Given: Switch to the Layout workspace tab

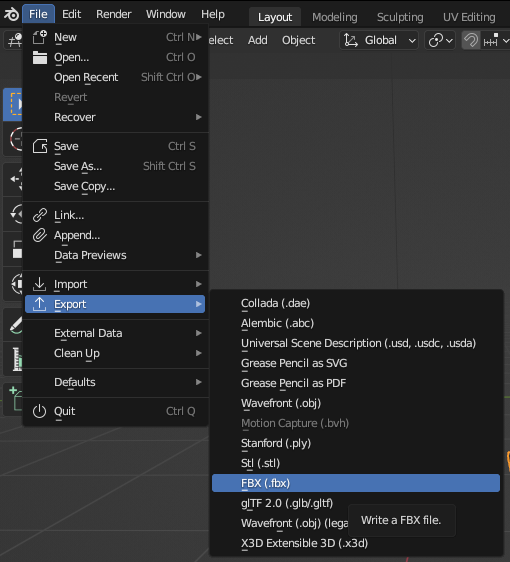Looking at the screenshot, I should [x=275, y=17].
